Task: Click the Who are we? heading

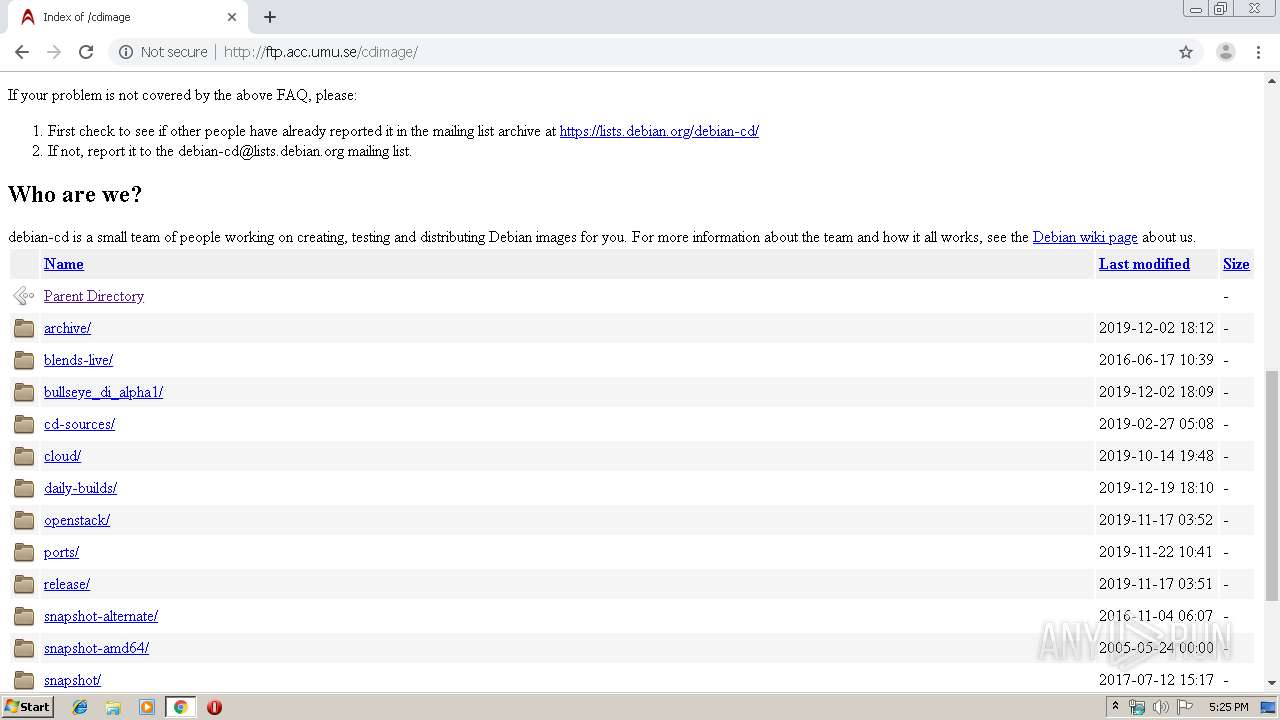Action: click(75, 194)
